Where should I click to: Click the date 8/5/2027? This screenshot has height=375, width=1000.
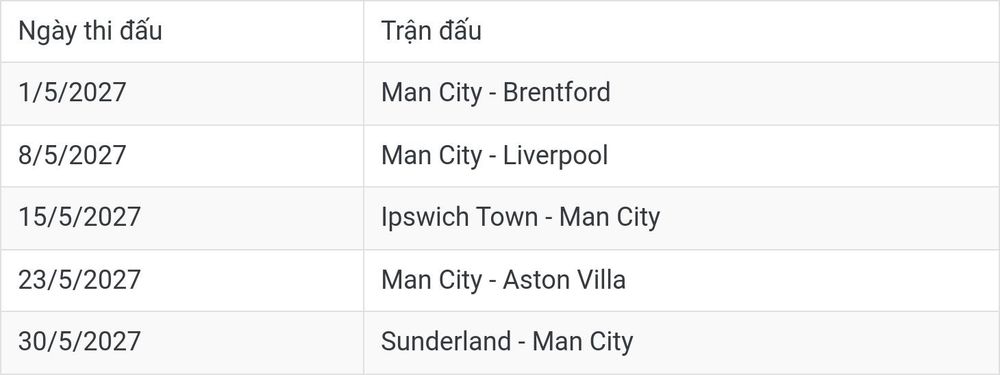pyautogui.click(x=72, y=155)
